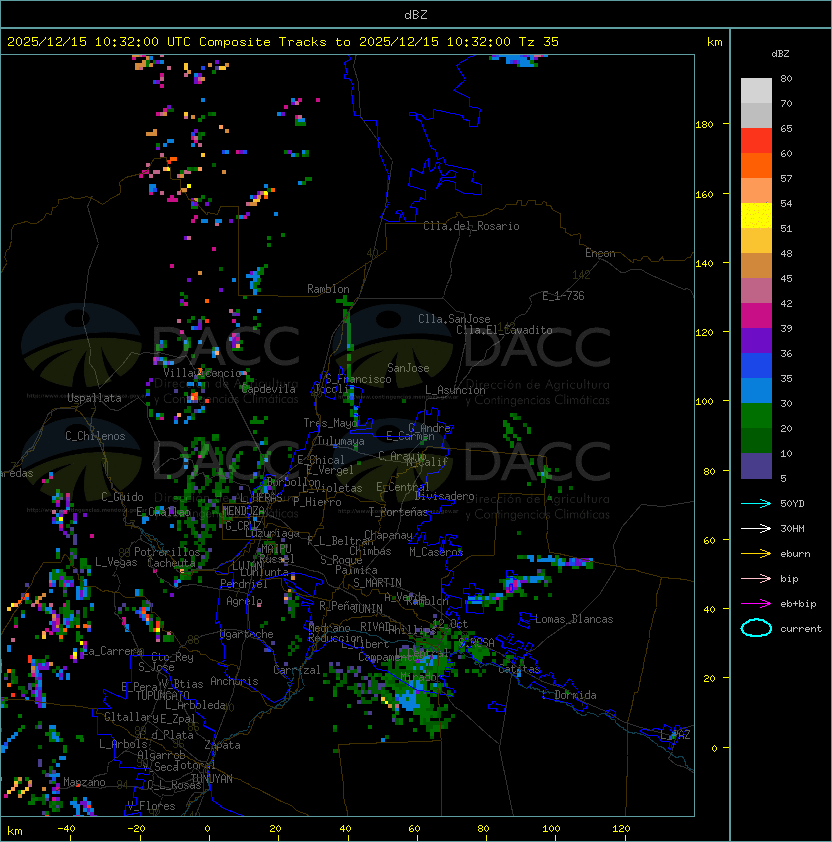Click the 'L_Dormida' place label
Screen dimensions: 832x842
click(x=569, y=695)
